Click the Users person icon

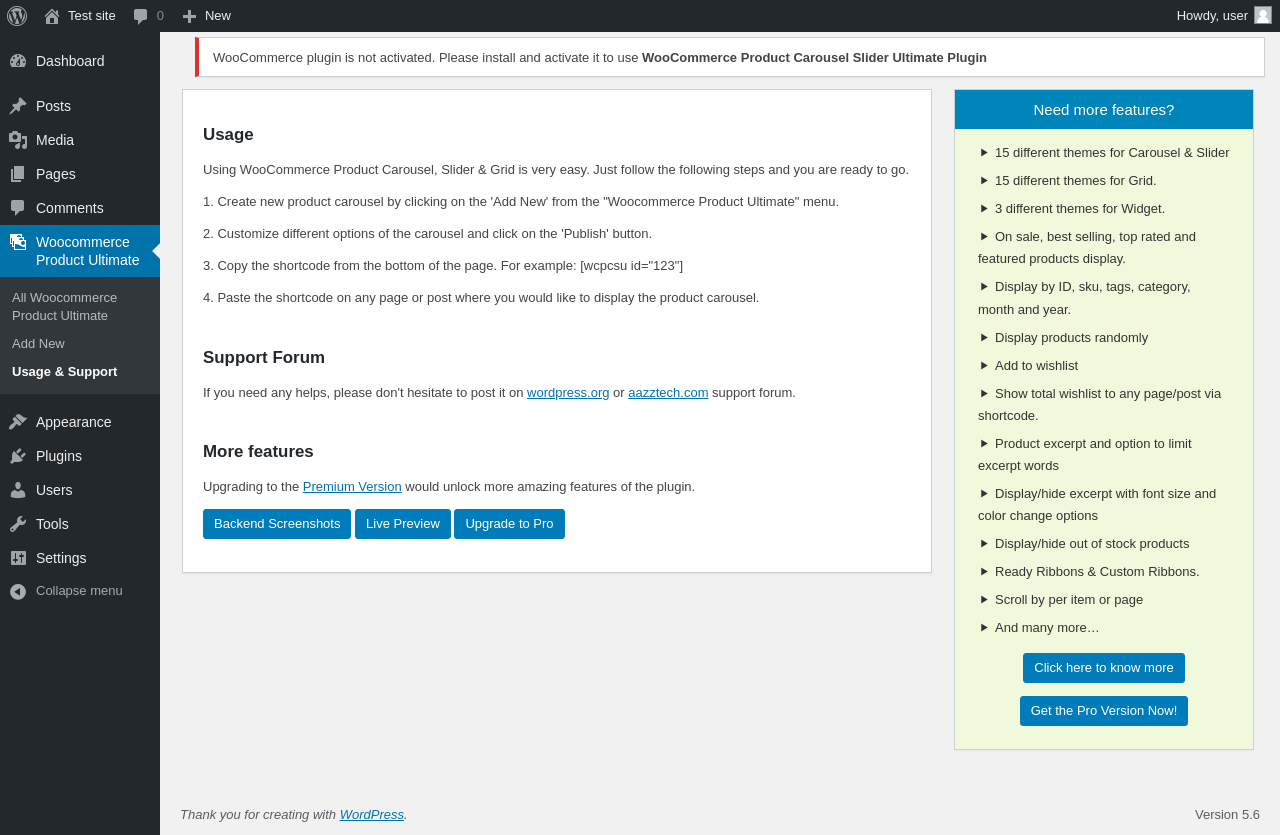point(18,490)
